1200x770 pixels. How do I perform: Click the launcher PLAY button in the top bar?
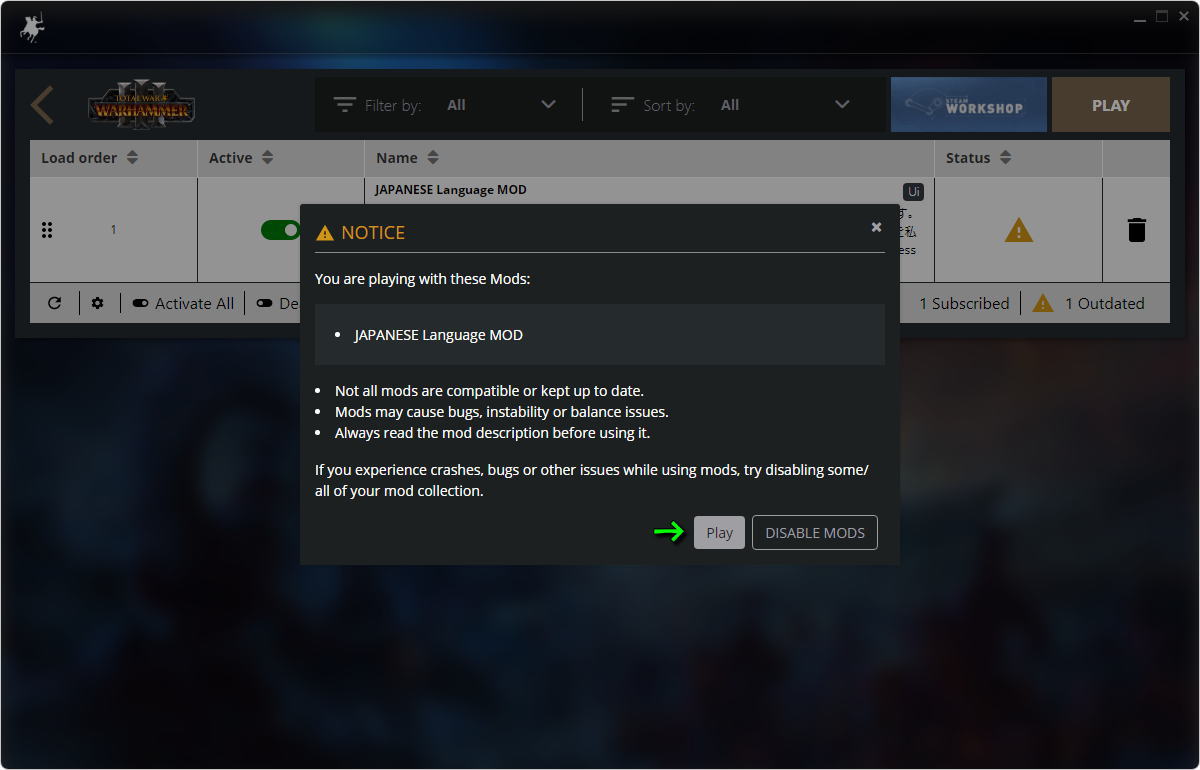point(1111,105)
